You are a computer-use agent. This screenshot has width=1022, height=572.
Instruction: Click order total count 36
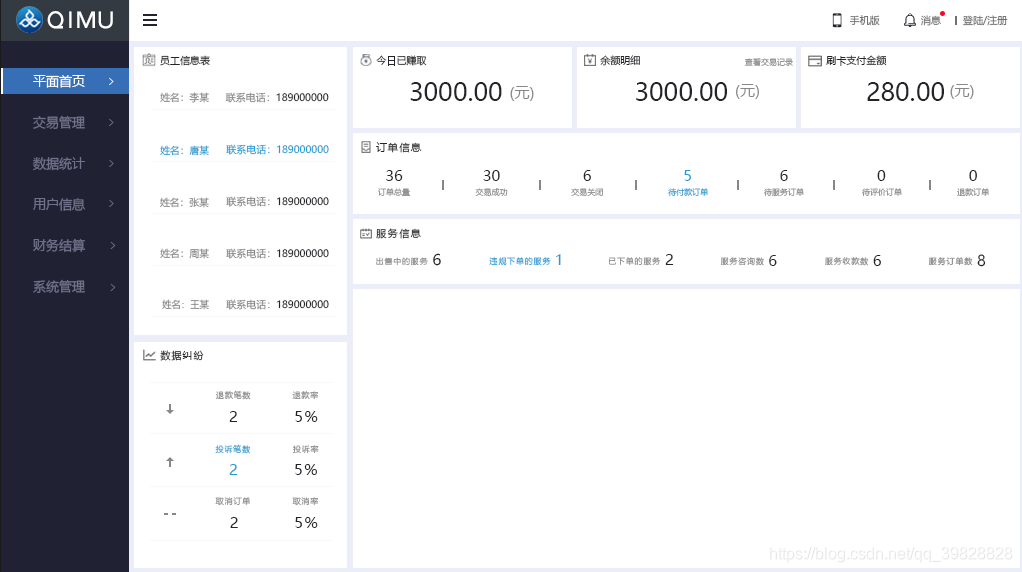[394, 176]
